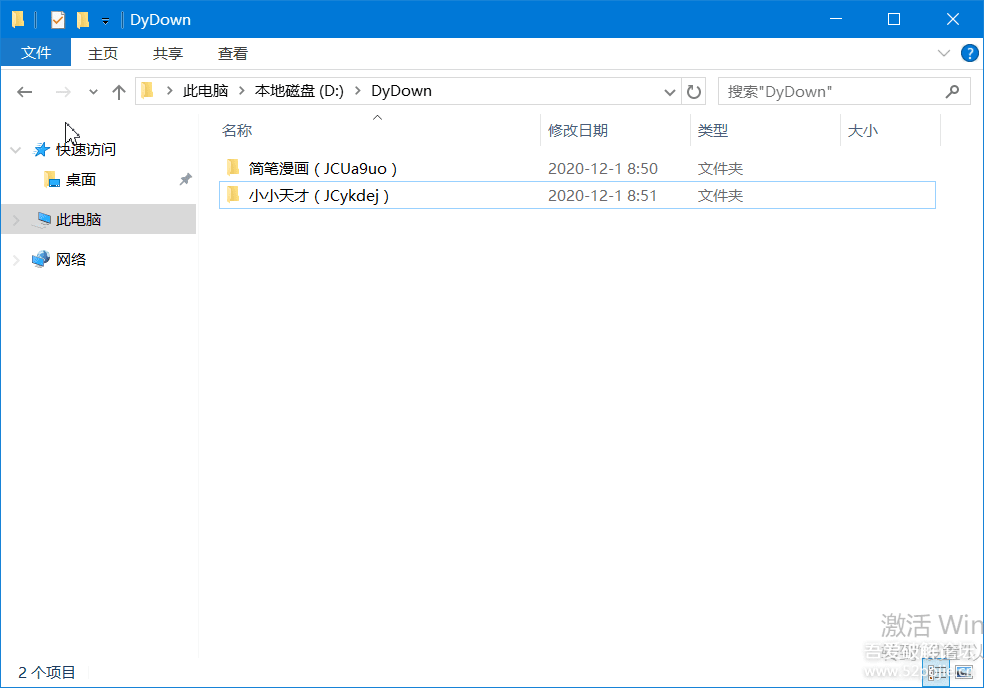The image size is (984, 688).
Task: Expand the ribbon with the chevron arrow
Action: pos(943,53)
